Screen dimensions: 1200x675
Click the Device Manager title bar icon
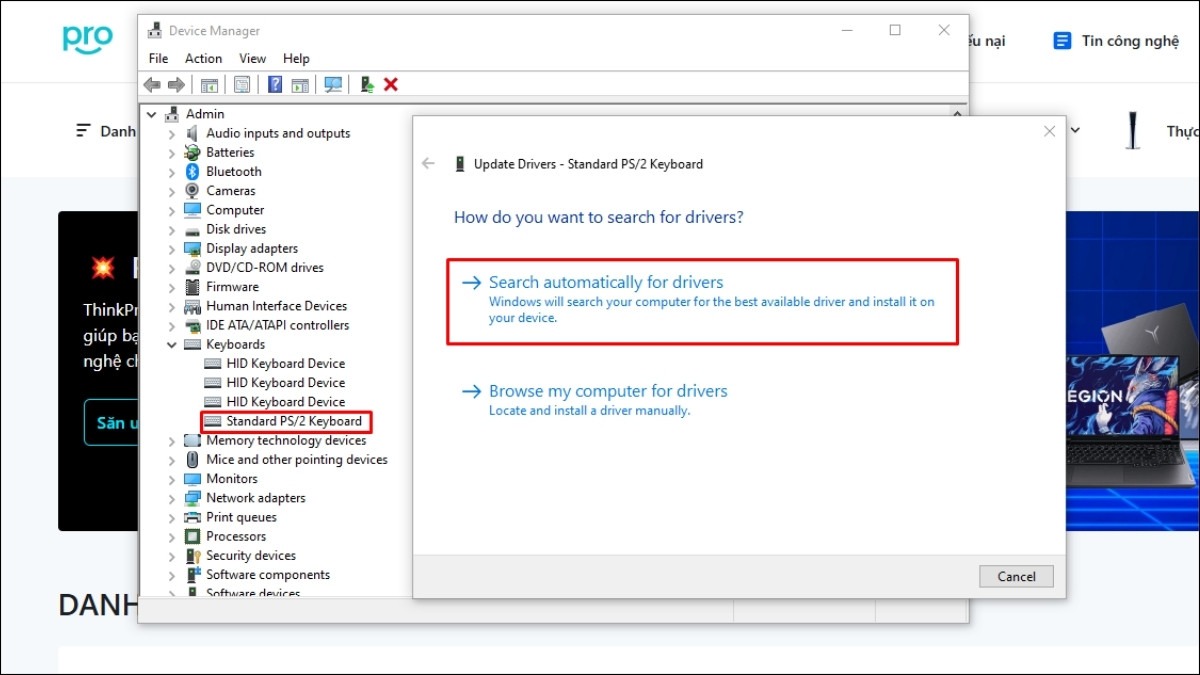[154, 31]
